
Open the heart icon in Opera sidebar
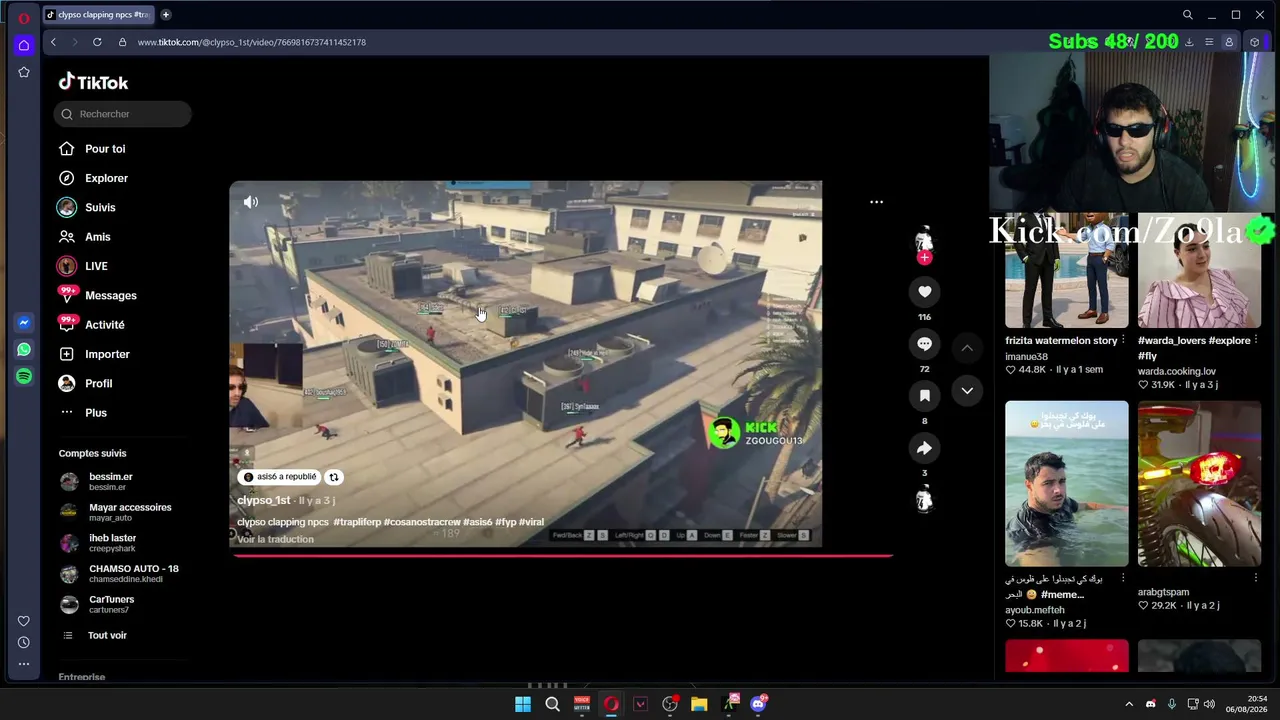pos(24,621)
